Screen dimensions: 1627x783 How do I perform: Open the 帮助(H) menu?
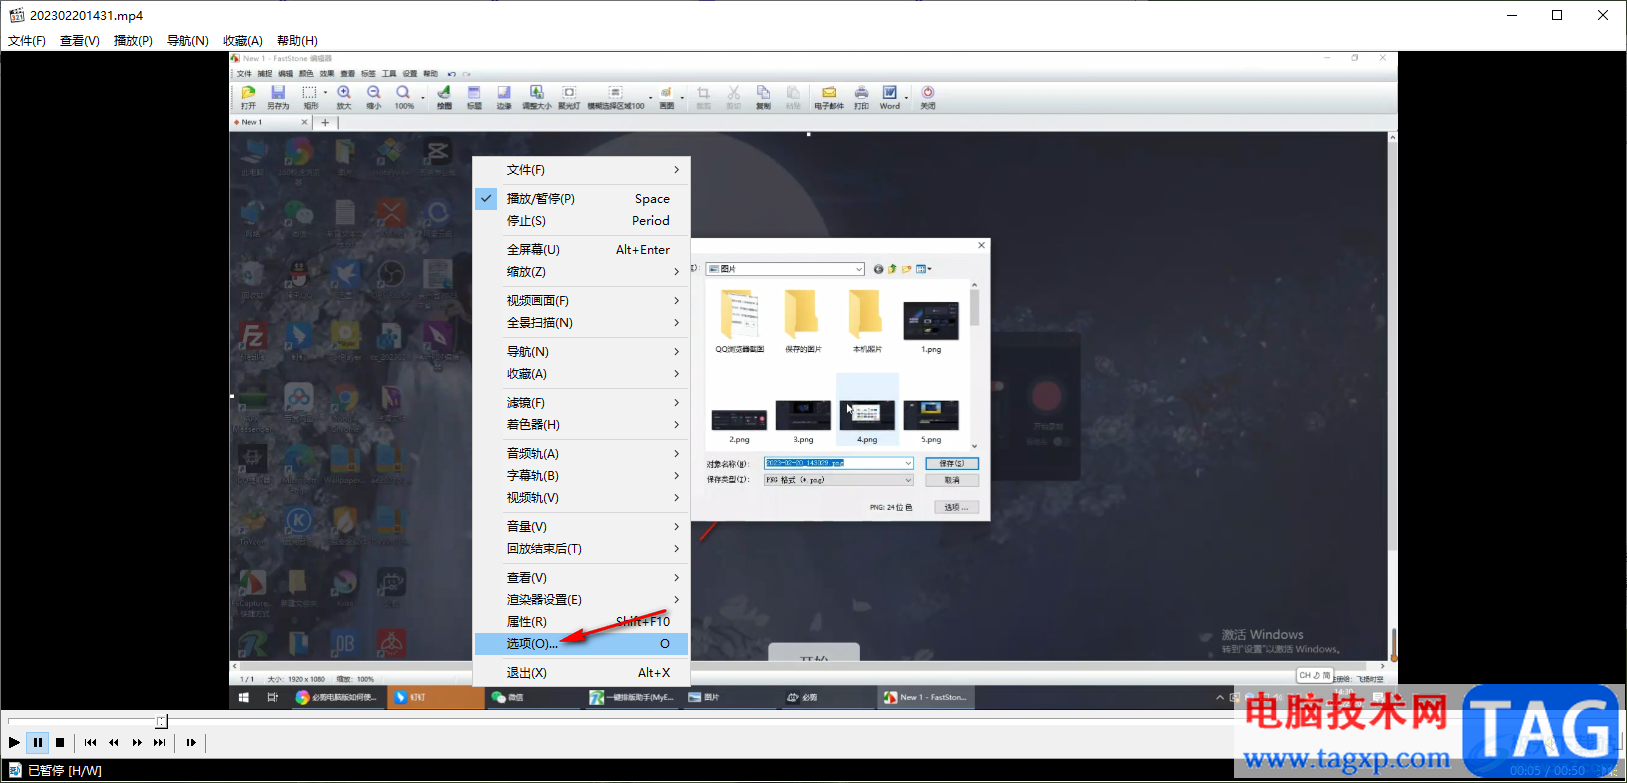tap(297, 41)
